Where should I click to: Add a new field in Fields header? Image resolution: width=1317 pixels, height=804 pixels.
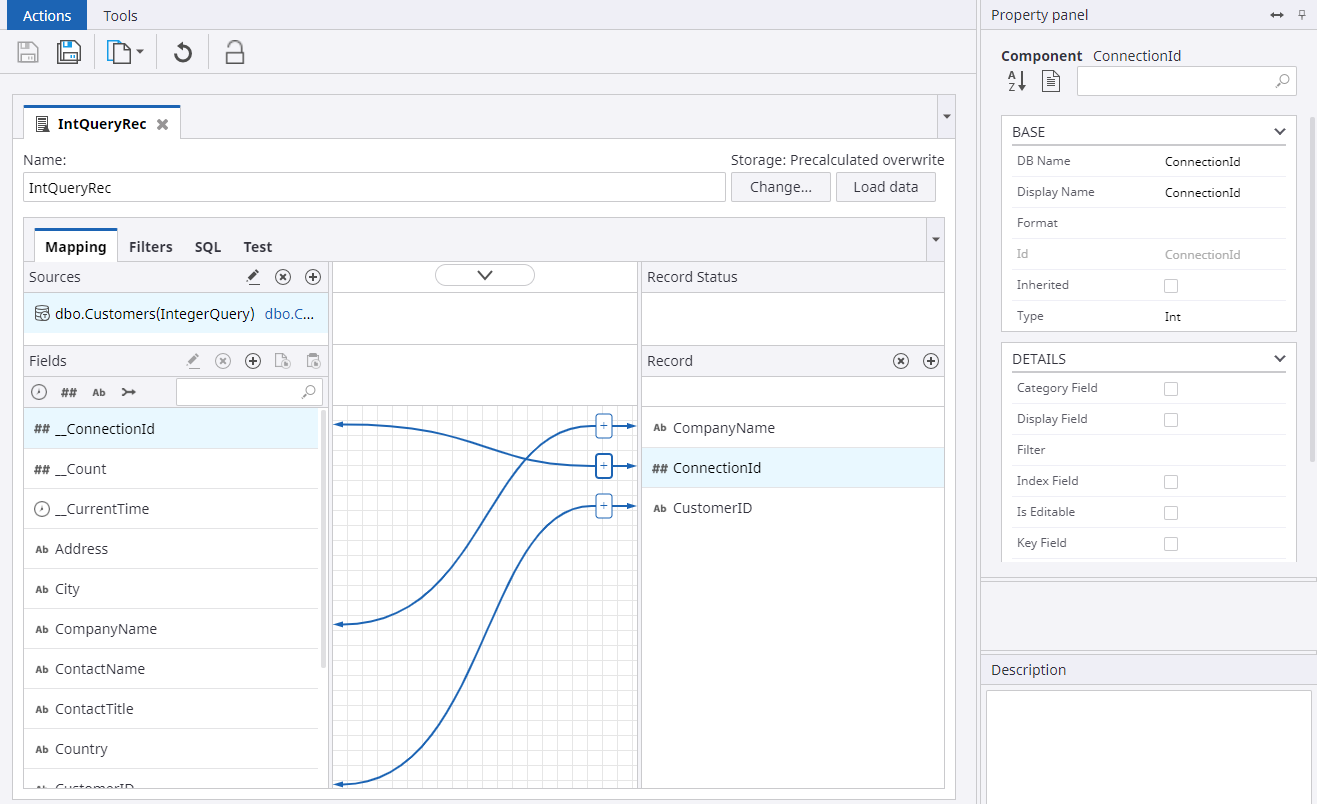click(x=253, y=361)
